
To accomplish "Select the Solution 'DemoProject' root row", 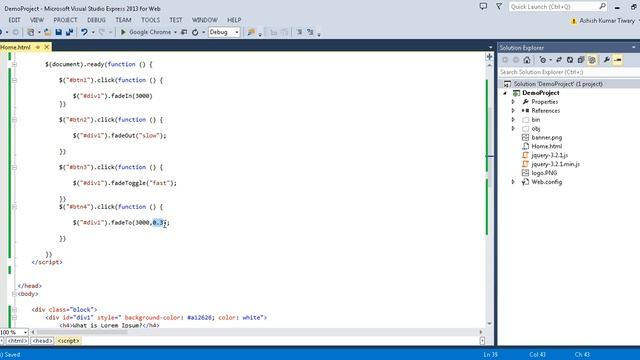I will [x=569, y=84].
